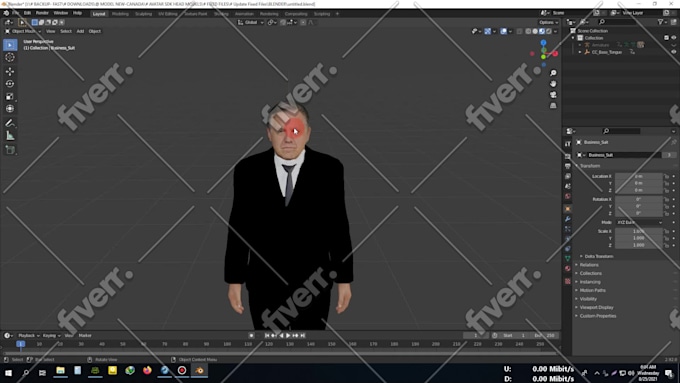
Task: Expand the CC_Base_Tongue tree item
Action: tap(580, 52)
